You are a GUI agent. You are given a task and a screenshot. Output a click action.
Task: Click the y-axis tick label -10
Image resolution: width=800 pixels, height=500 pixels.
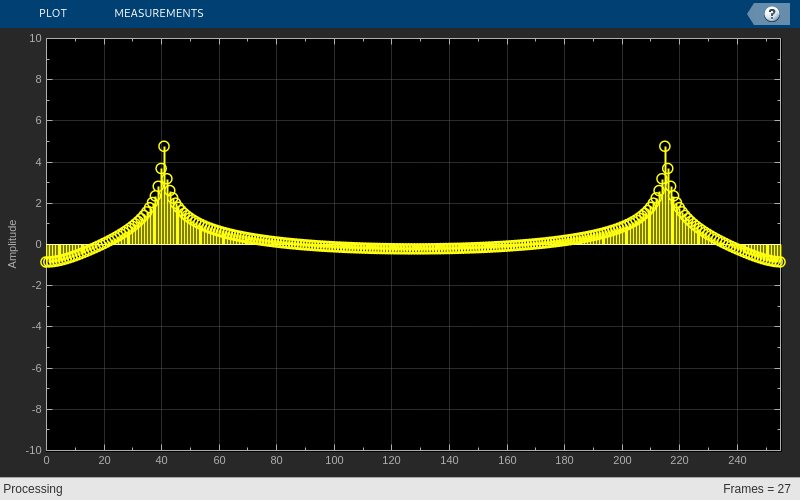tap(34, 451)
